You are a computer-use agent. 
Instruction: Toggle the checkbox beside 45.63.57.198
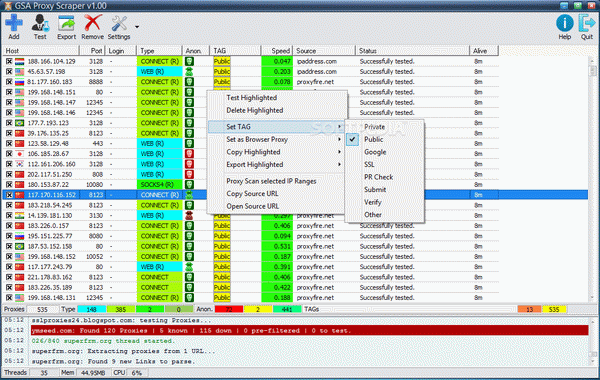tap(9, 72)
